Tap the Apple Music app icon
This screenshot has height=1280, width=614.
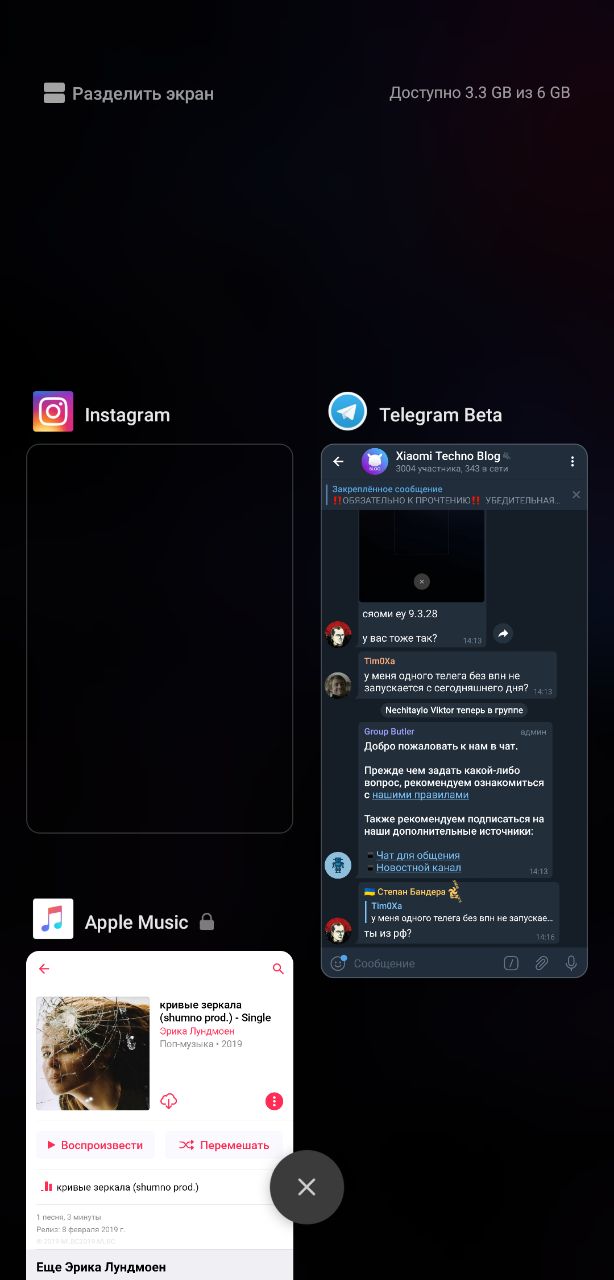click(53, 918)
